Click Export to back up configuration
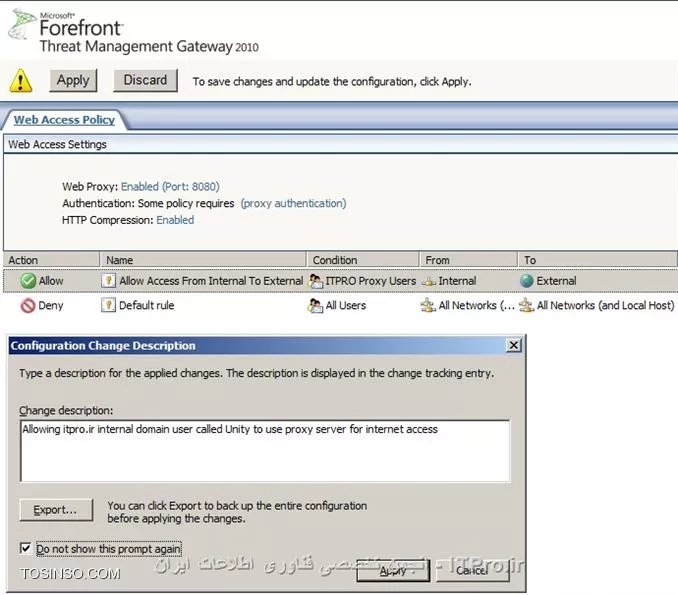This screenshot has height=595, width=678. click(x=56, y=510)
